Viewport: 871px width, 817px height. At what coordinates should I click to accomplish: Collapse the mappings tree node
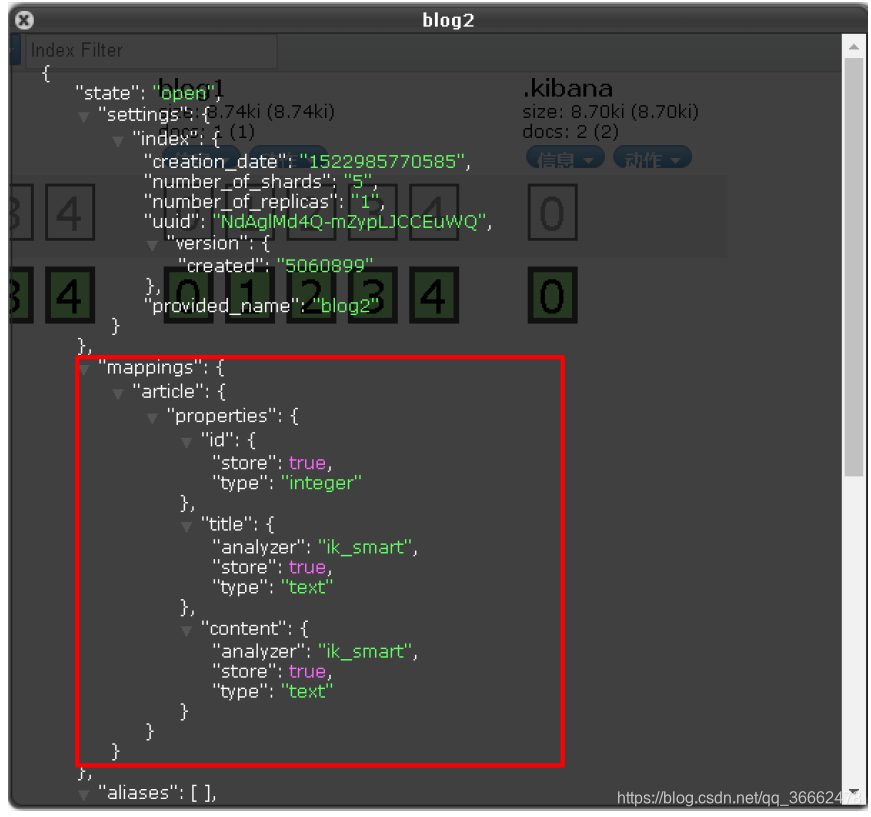pyautogui.click(x=84, y=368)
